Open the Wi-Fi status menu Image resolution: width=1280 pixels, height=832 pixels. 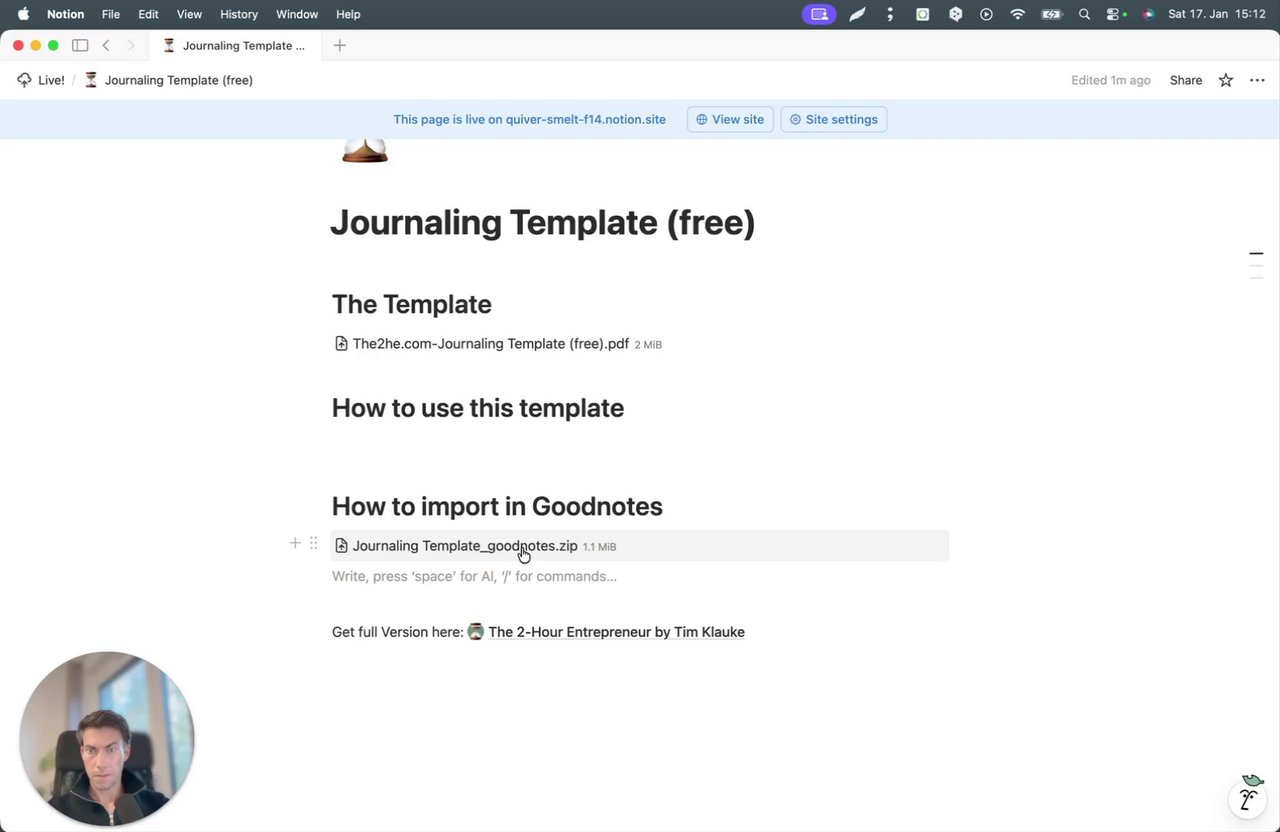pos(1018,14)
